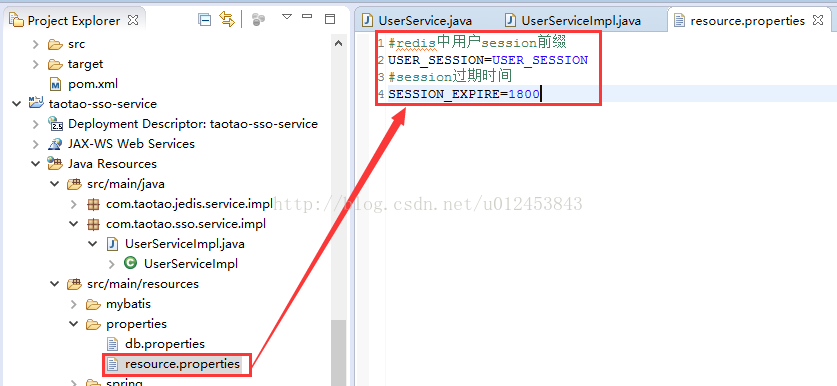Click the com.taotao.jedis.service.impl package icon
Viewport: 837px width, 386px height.
point(93,204)
